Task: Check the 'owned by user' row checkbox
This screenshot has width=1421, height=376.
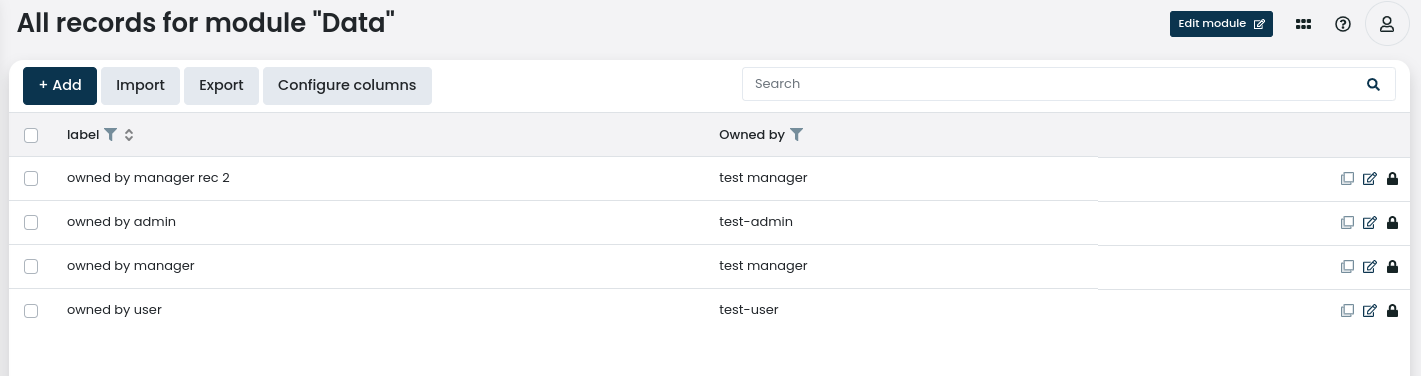Action: tap(31, 310)
